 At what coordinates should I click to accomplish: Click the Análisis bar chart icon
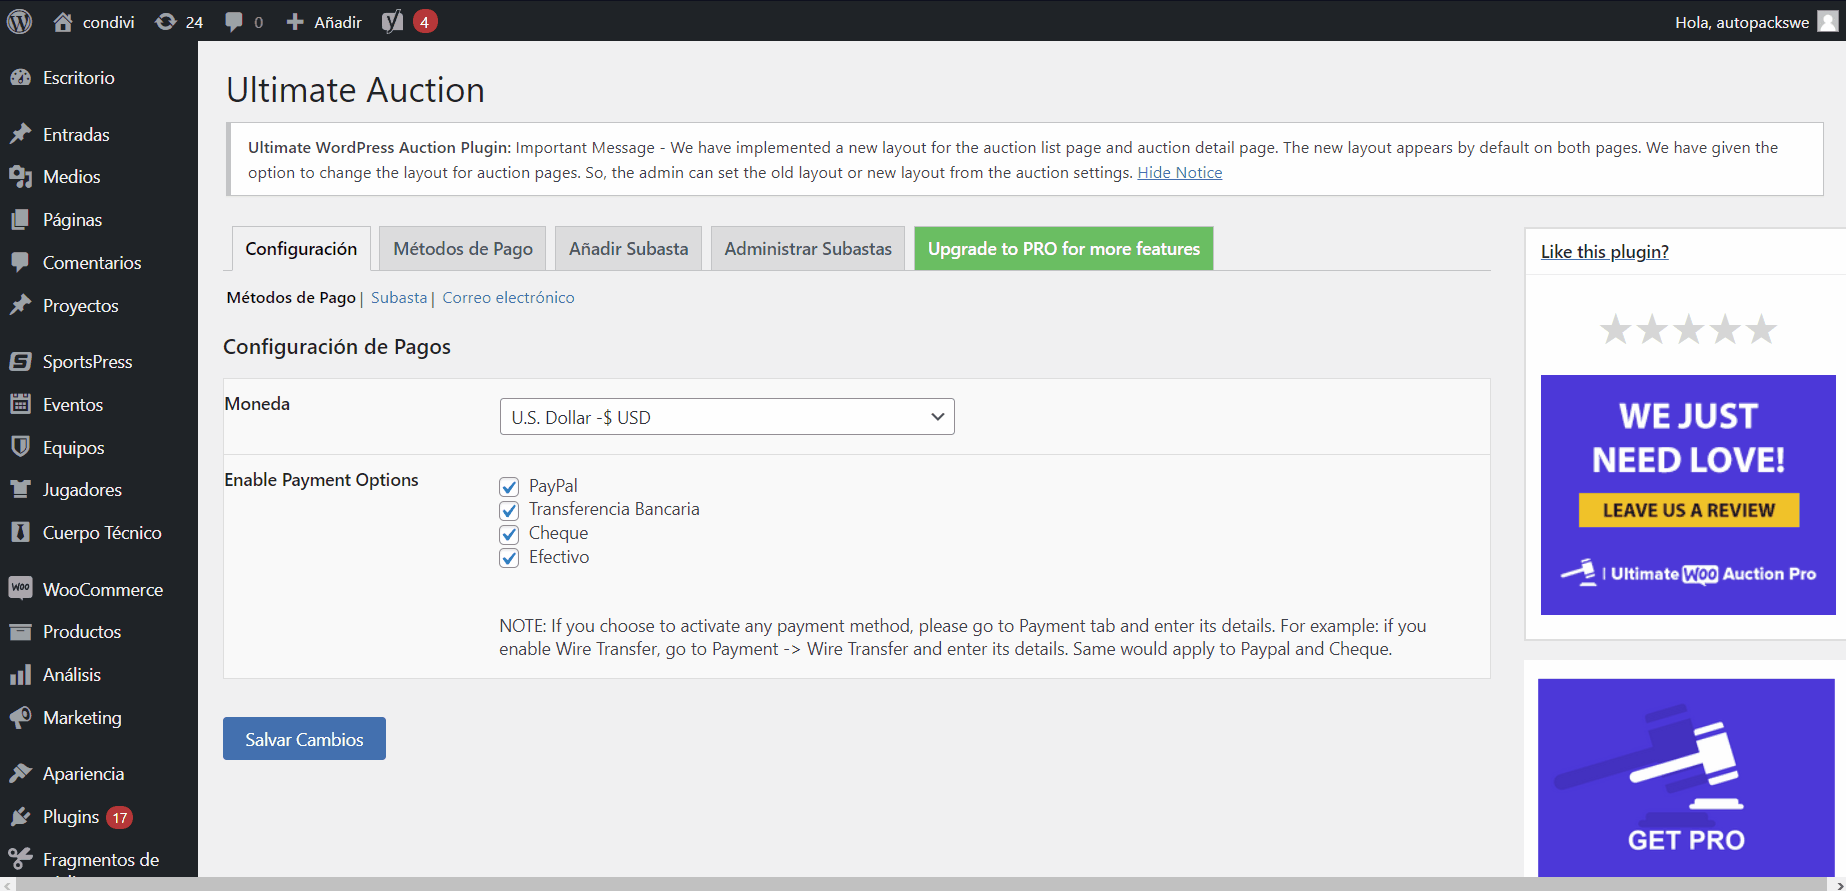click(x=20, y=675)
